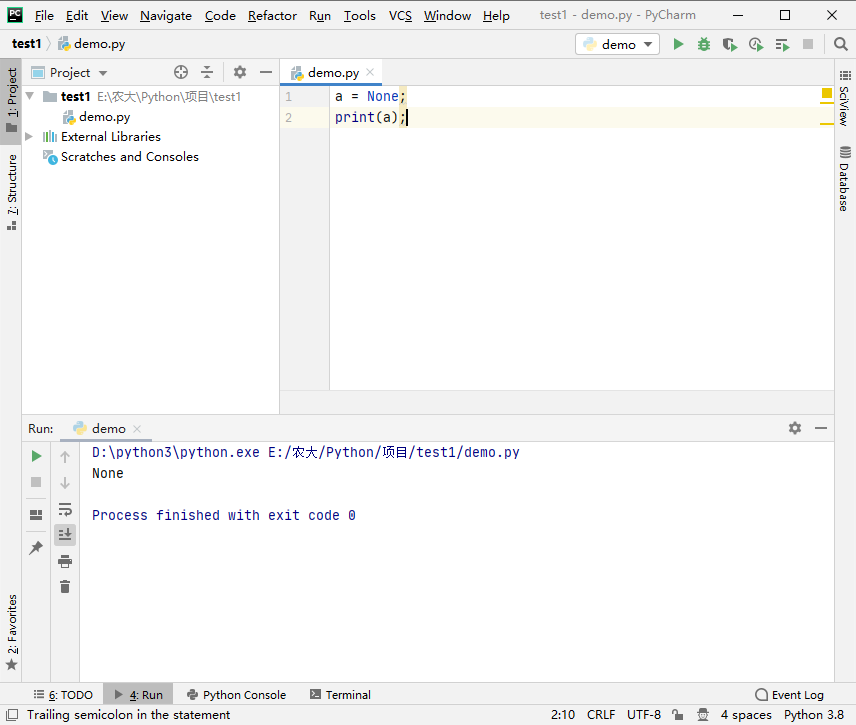Select demo.py in the Project tree
856x725 pixels.
tap(104, 117)
